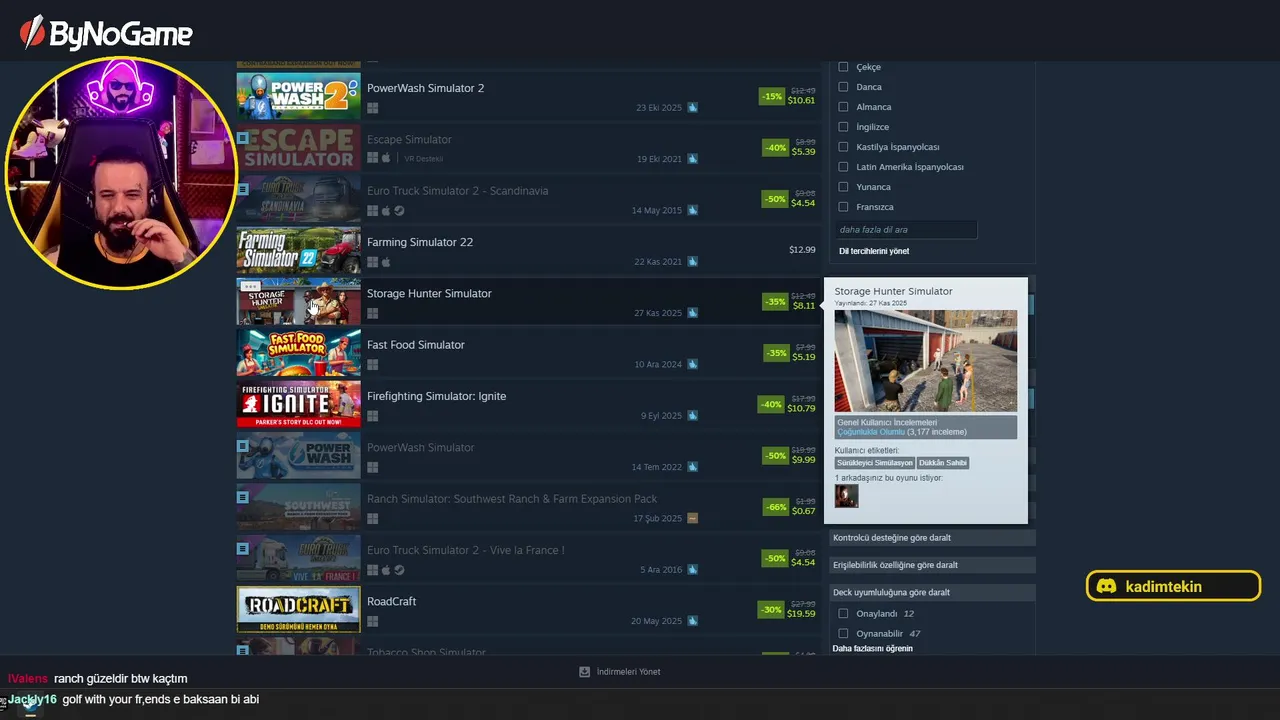Click the streamer webcam circle
Screen dimensions: 1280x720
click(121, 172)
